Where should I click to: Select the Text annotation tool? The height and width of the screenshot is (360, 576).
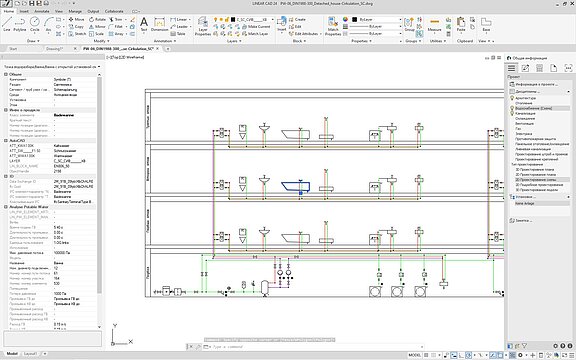pyautogui.click(x=144, y=24)
